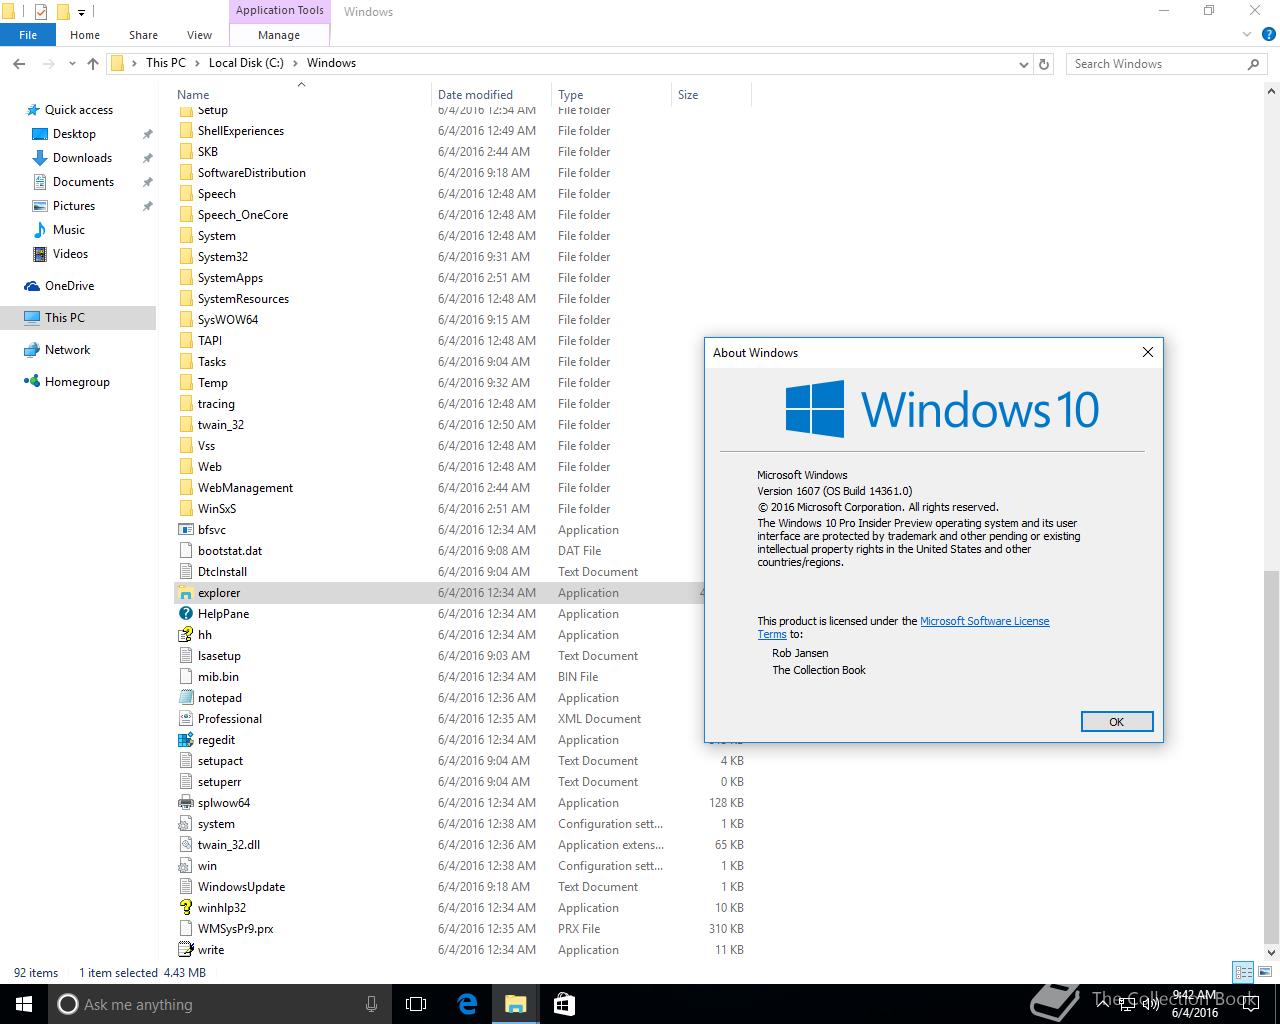
Task: Open the Store from taskbar
Action: coord(564,1004)
